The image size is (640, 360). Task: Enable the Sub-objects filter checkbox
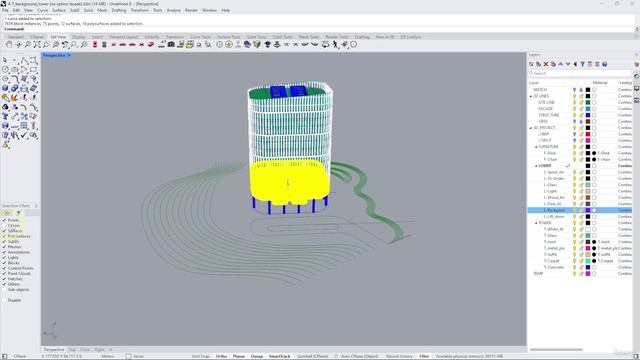pos(4,289)
